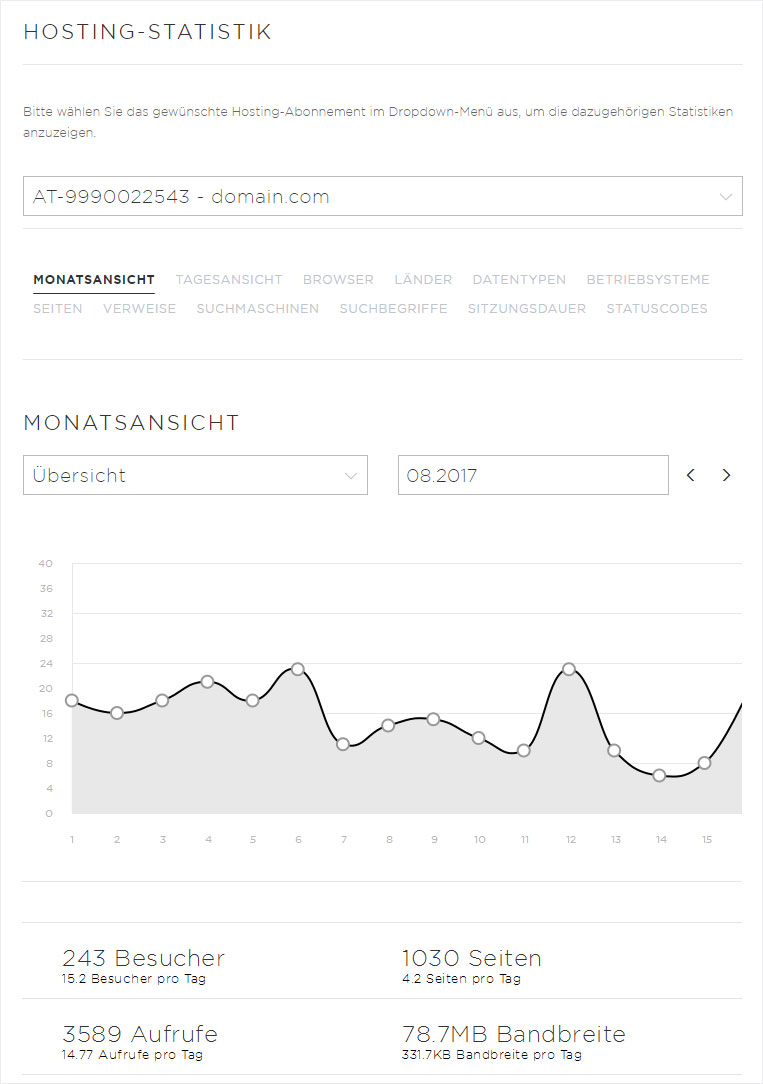Image resolution: width=763 pixels, height=1084 pixels.
Task: Open the Übersicht dropdown
Action: tap(196, 475)
